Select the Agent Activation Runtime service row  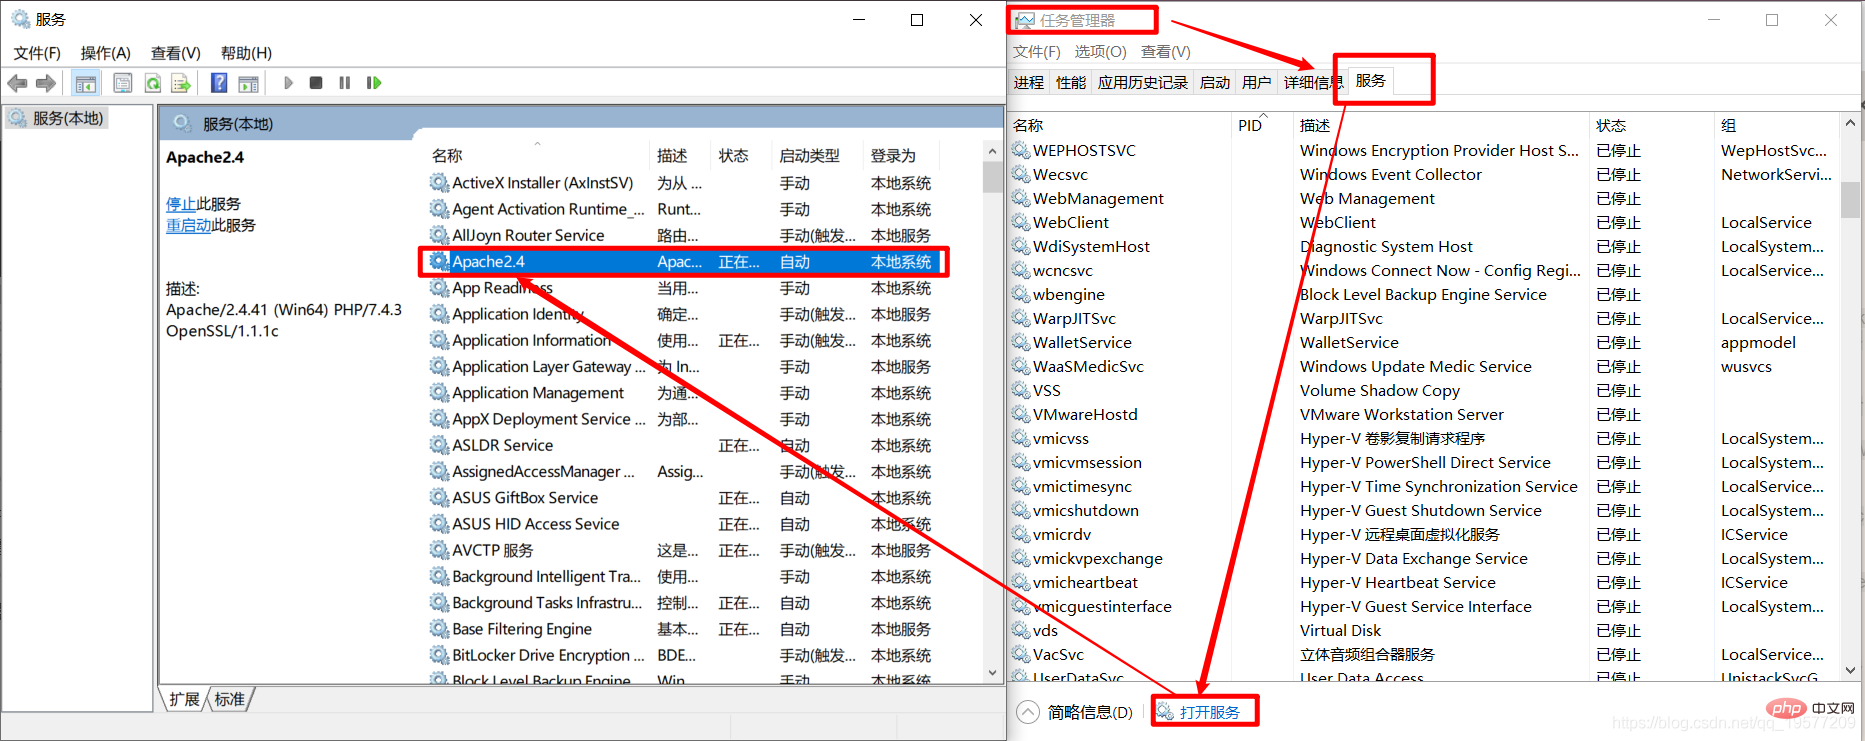click(x=683, y=209)
